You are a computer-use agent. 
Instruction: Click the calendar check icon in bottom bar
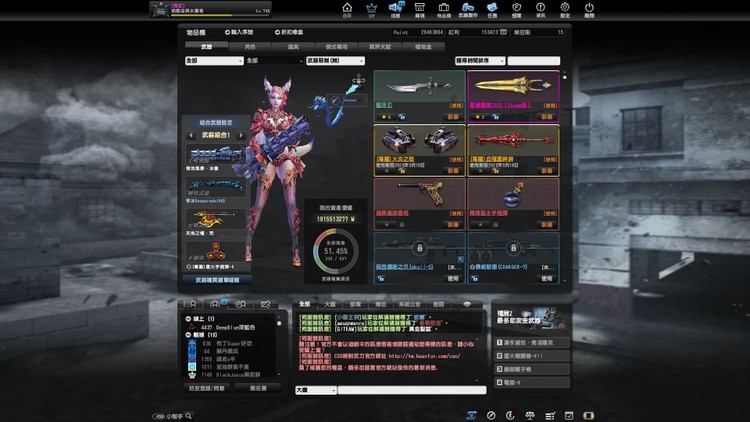click(569, 415)
